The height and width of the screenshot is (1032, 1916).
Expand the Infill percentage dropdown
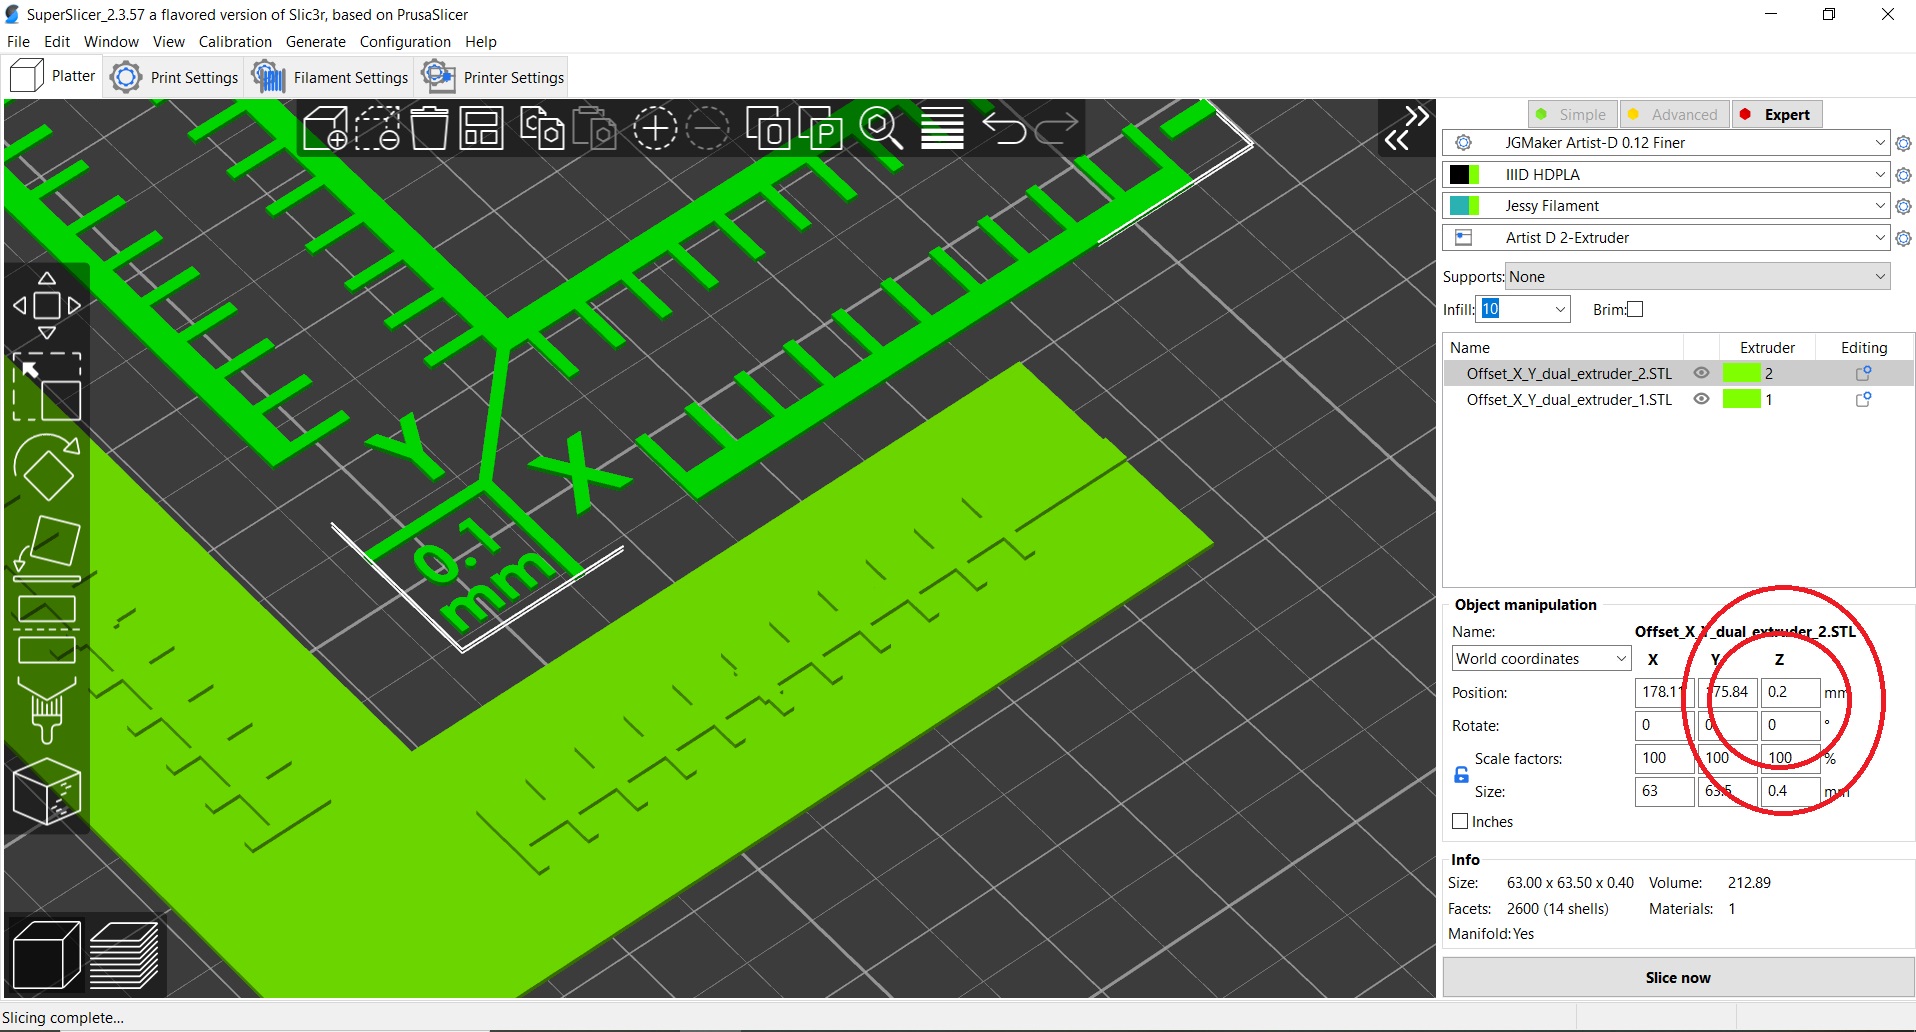[1558, 309]
